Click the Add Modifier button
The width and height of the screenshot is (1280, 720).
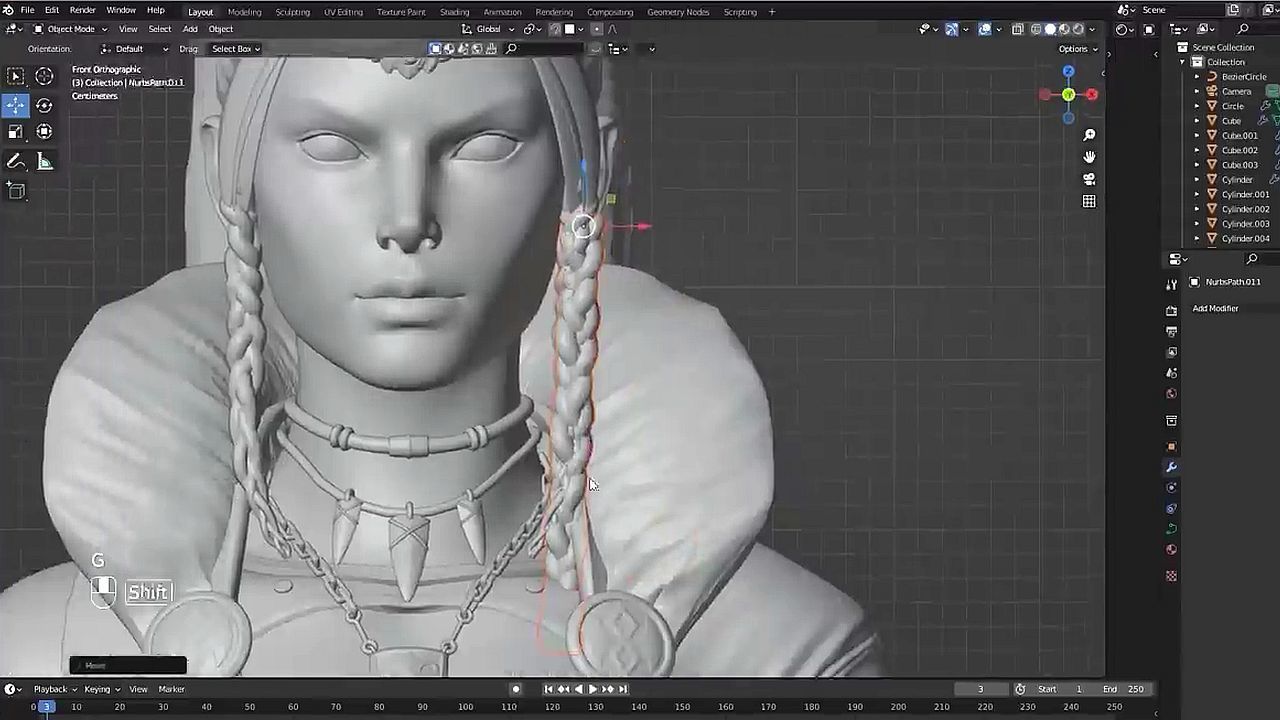[x=1215, y=308]
